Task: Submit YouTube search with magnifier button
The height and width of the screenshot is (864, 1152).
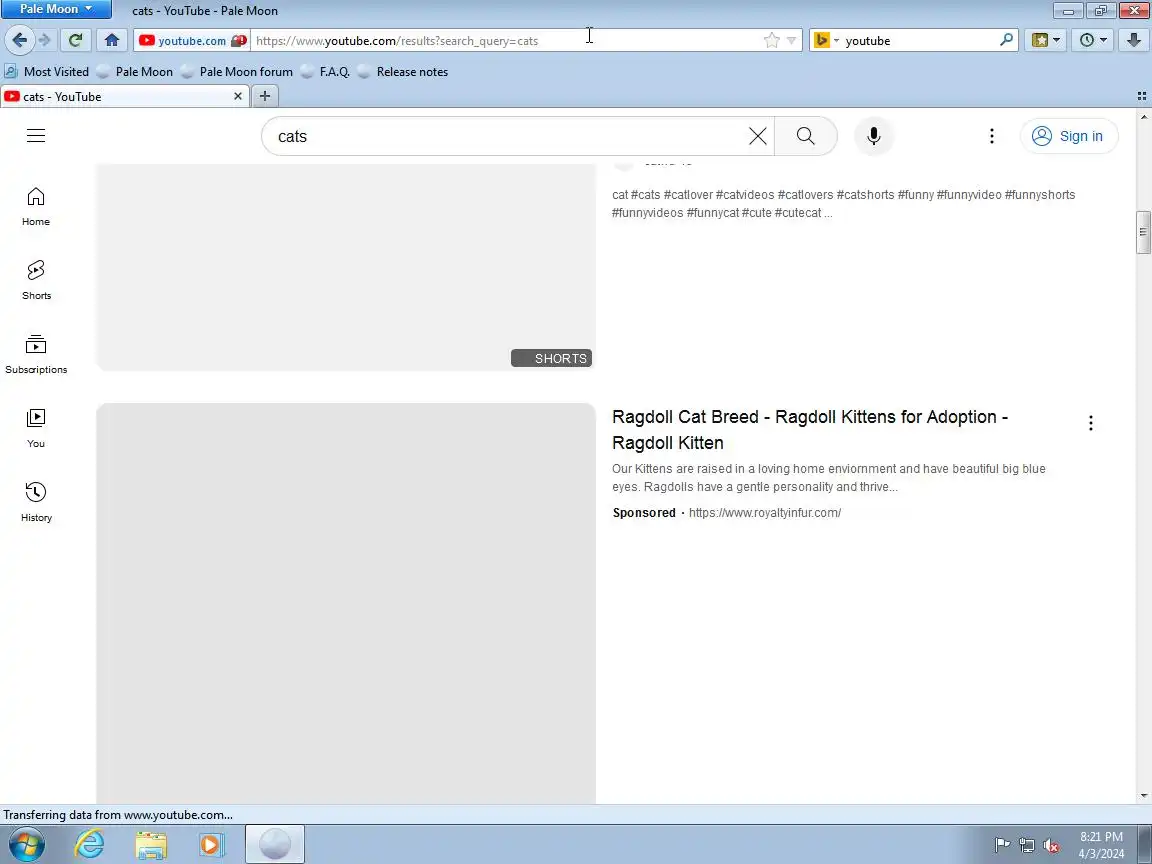Action: point(806,136)
